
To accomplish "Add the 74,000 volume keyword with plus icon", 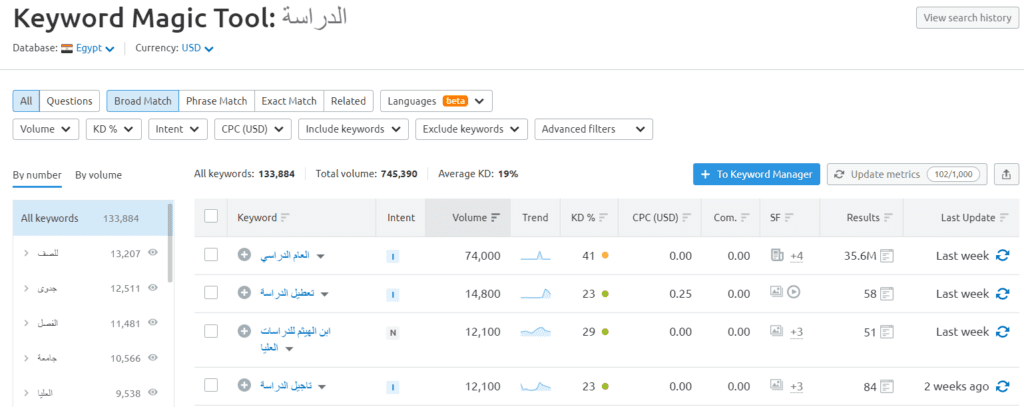I will tap(244, 255).
